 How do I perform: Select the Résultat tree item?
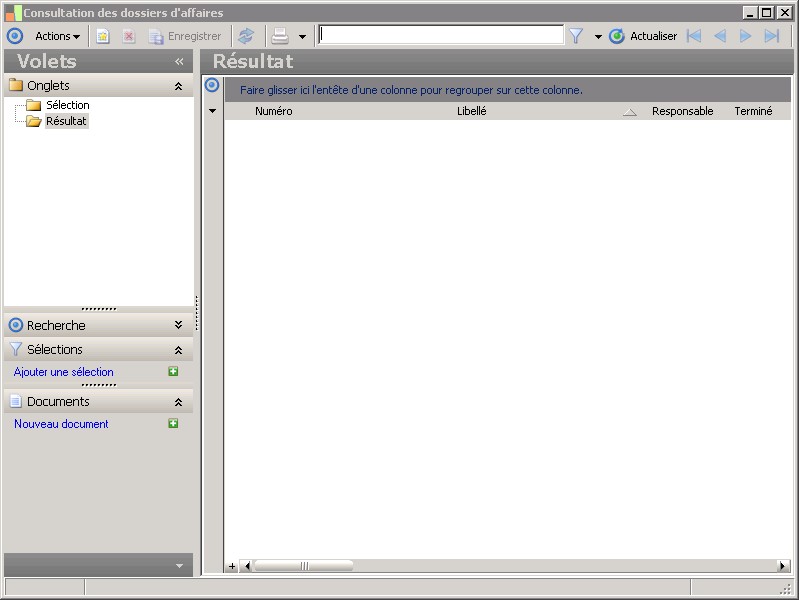coord(66,121)
